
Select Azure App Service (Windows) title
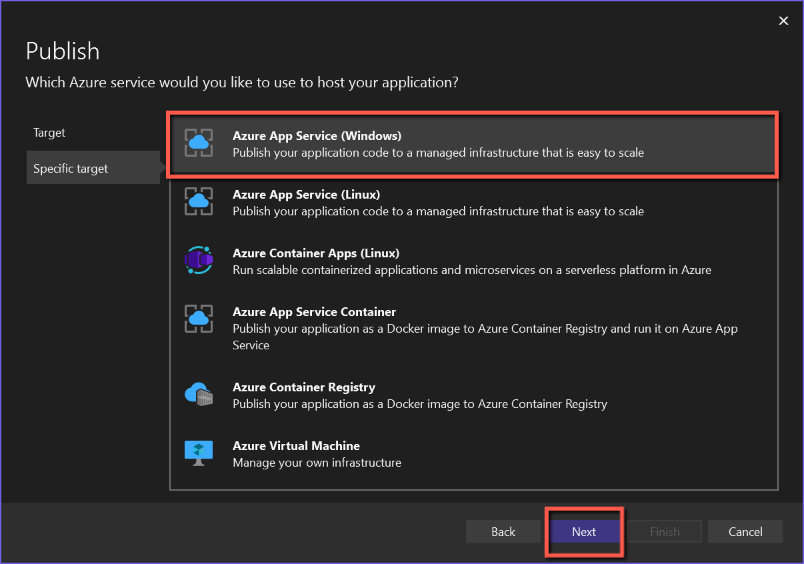[x=317, y=136]
